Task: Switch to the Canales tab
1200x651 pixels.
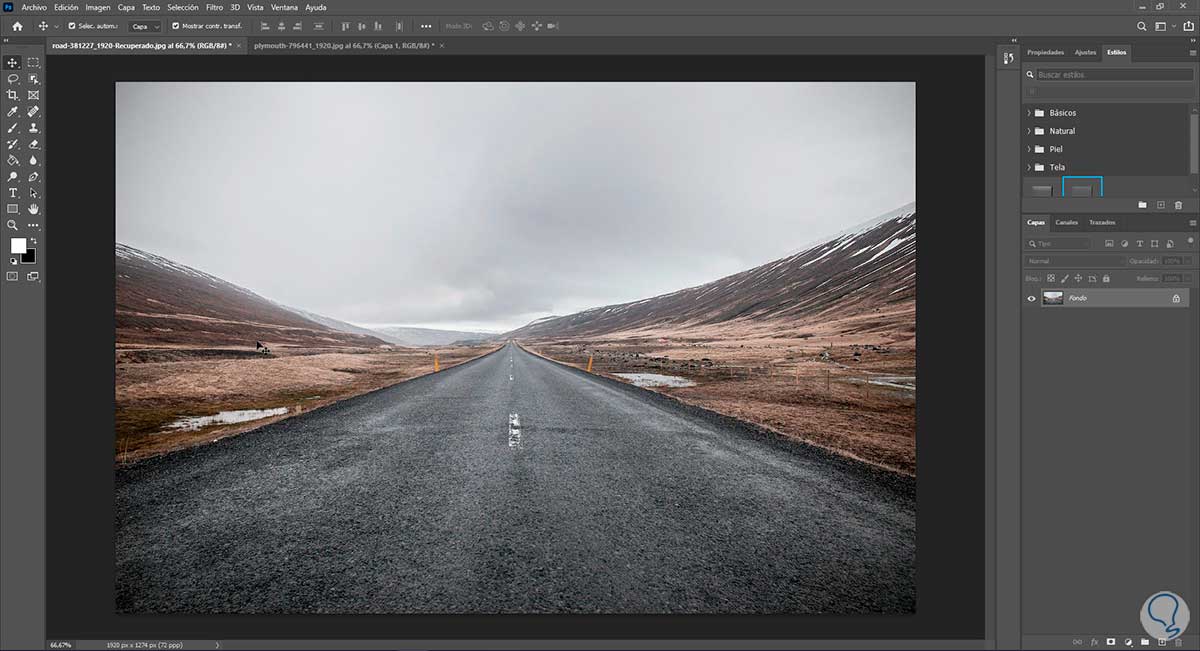Action: point(1066,222)
